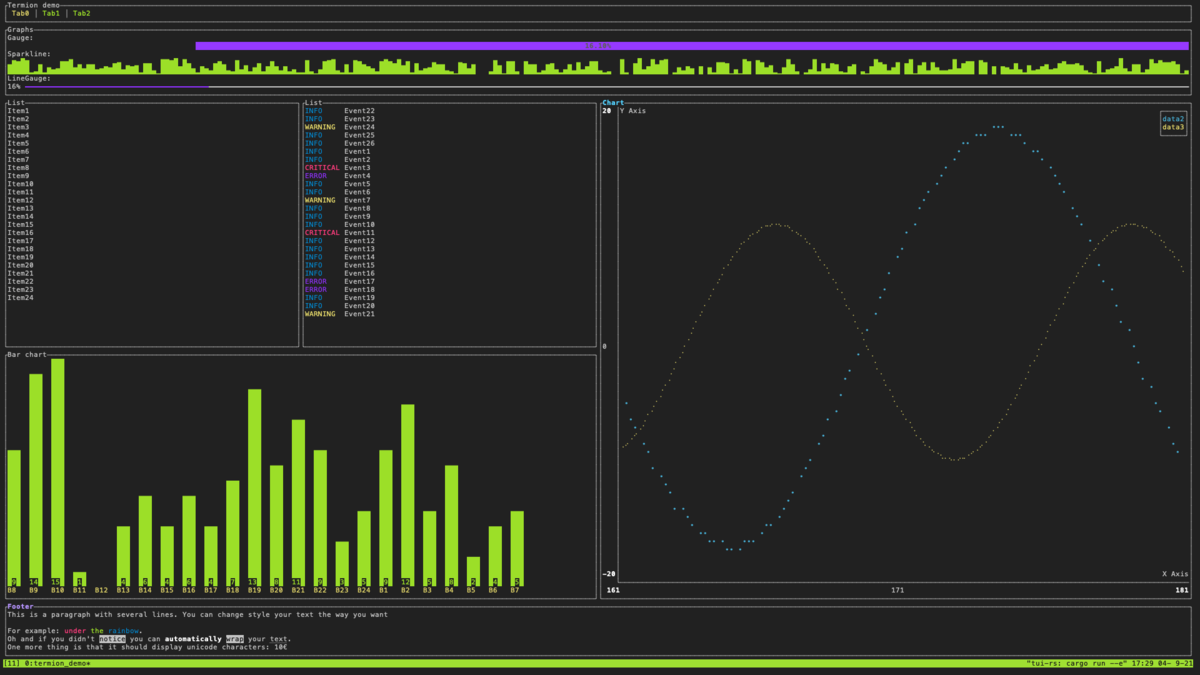Click the highlighted wrap text
1200x675 pixels.
click(236, 638)
